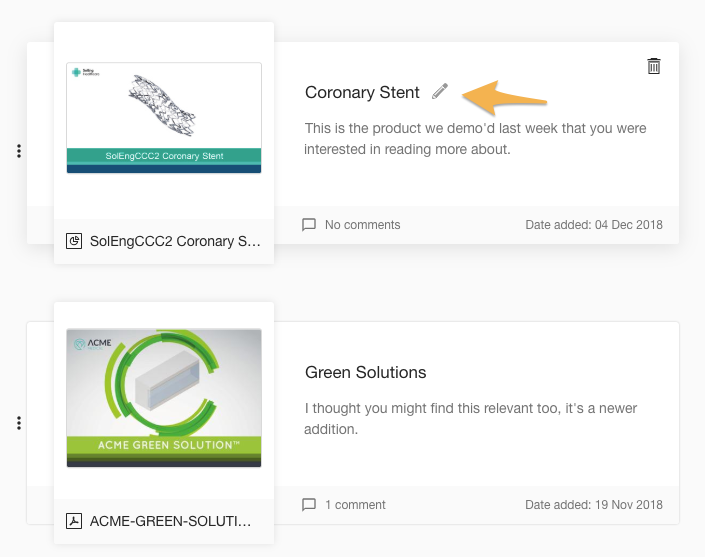The image size is (705, 557).
Task: Click the comment bubble icon next to No comments
Action: tap(309, 225)
